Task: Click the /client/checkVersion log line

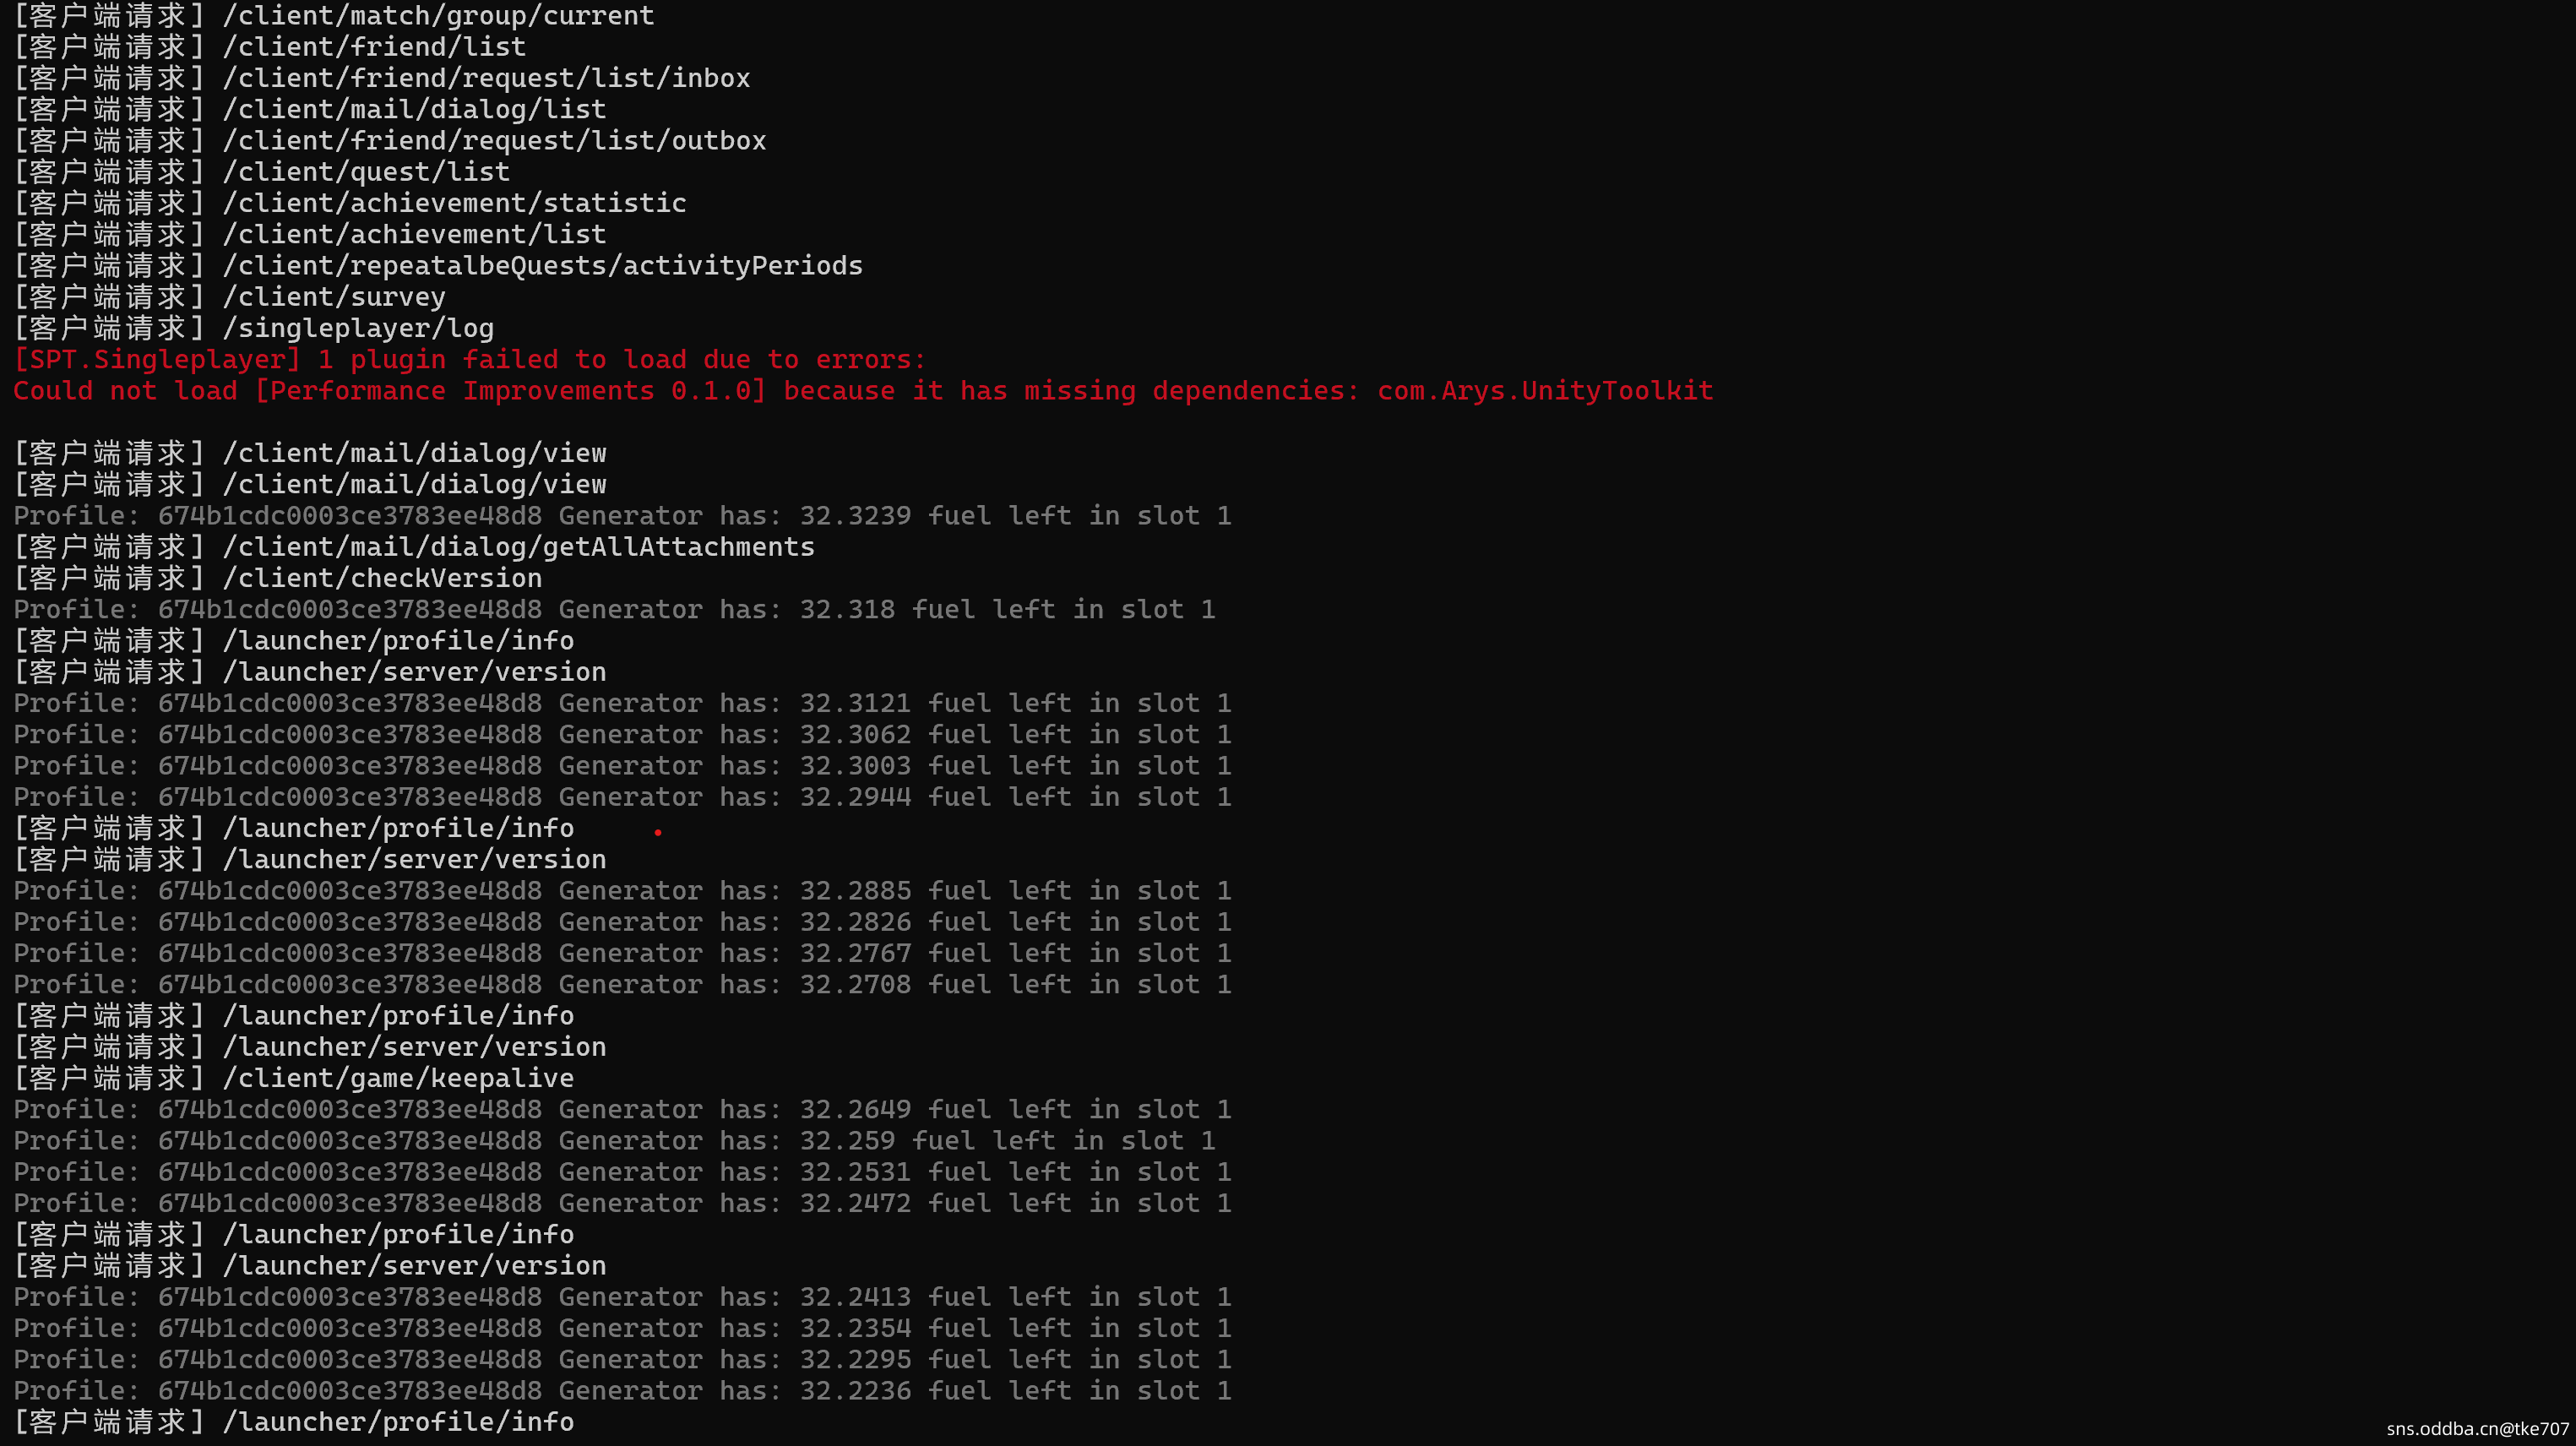Action: point(381,578)
